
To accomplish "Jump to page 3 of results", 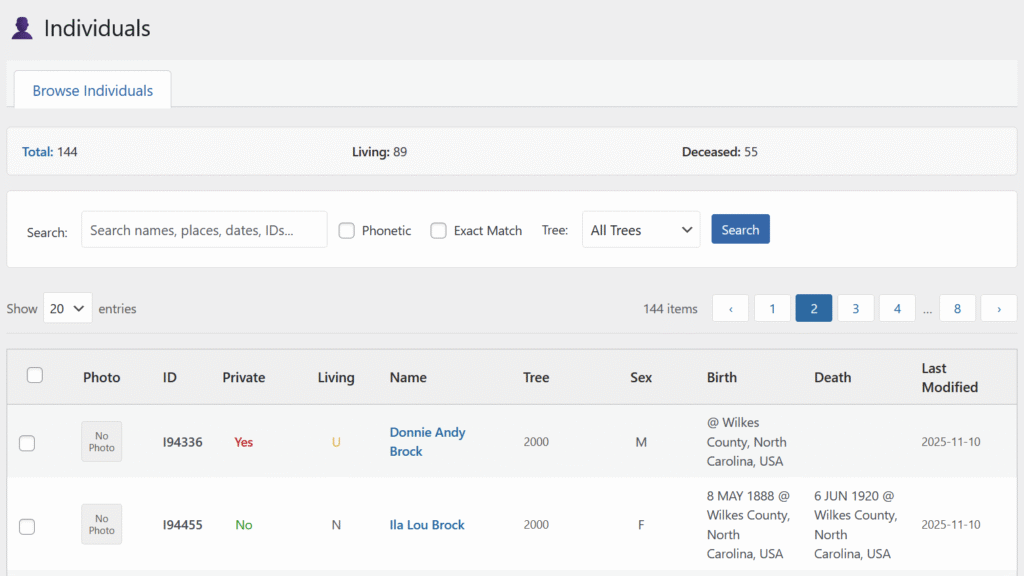I will (x=855, y=309).
